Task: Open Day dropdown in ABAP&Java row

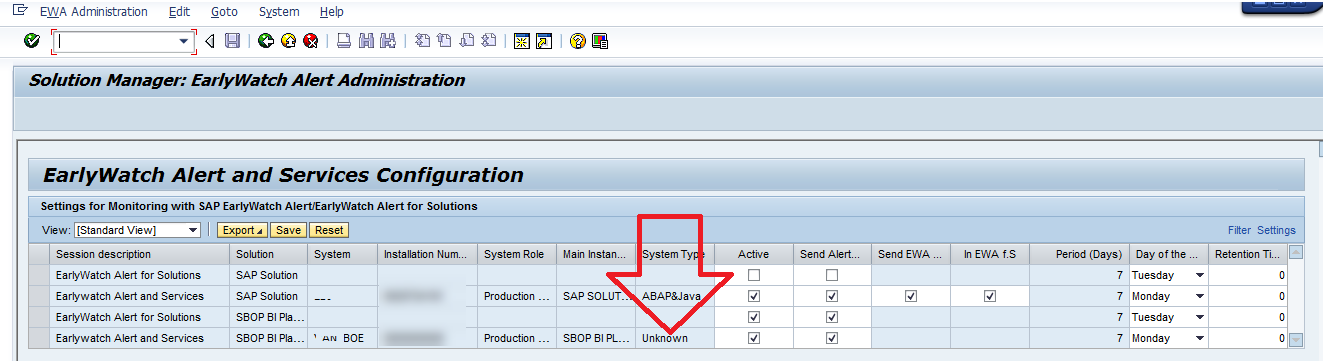Action: pos(1200,296)
